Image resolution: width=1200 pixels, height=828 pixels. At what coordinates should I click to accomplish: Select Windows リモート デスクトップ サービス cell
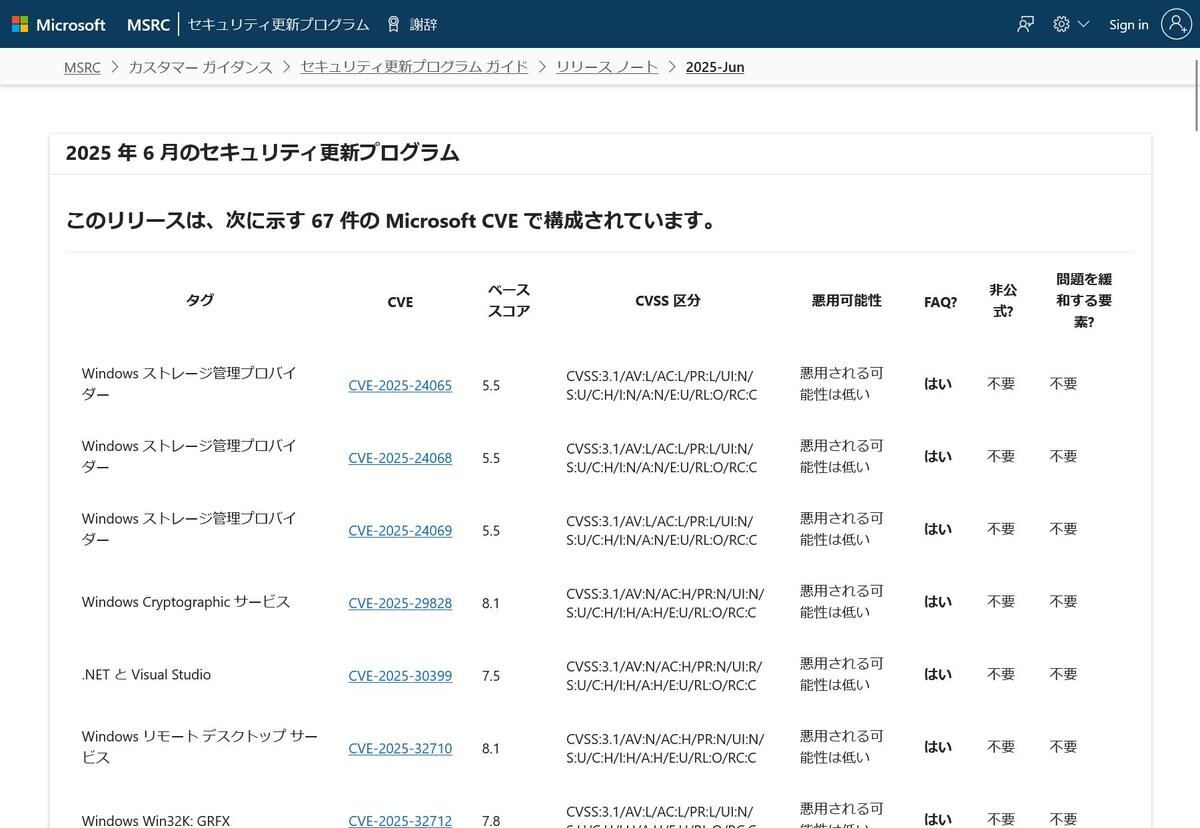point(200,747)
